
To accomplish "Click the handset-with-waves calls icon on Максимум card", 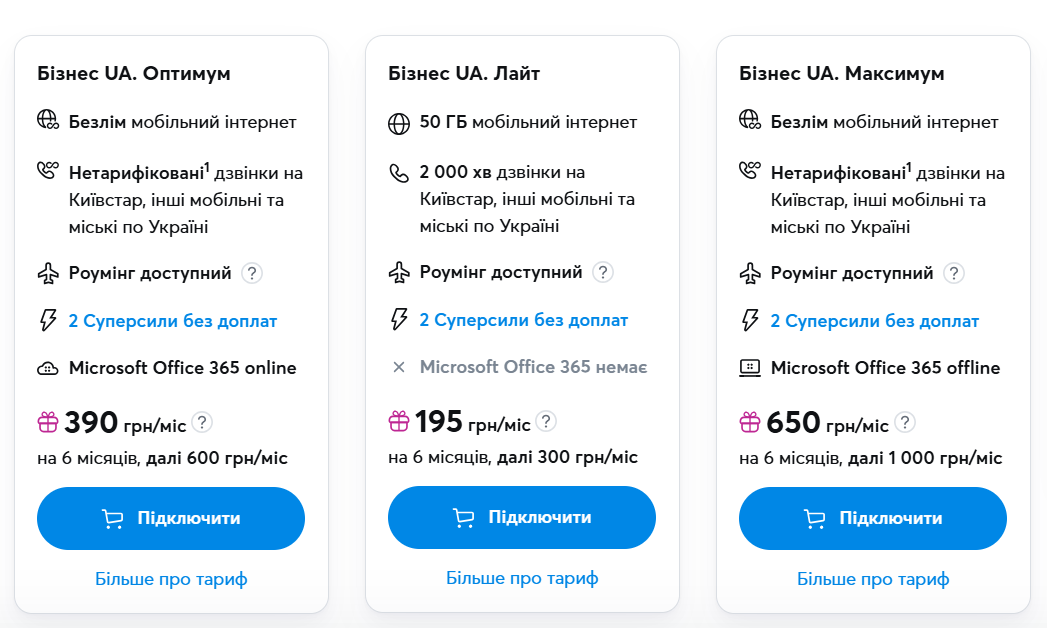I will 750,170.
